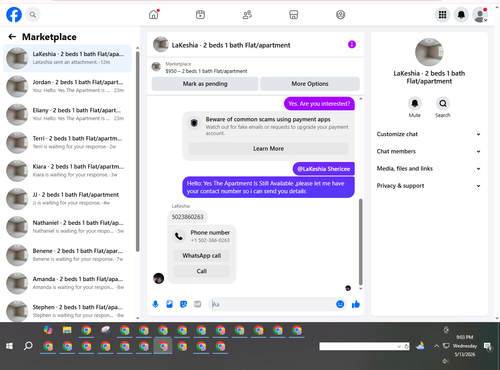Open Benene conversation in list
Screen dimensions: 500x370
coord(68,255)
